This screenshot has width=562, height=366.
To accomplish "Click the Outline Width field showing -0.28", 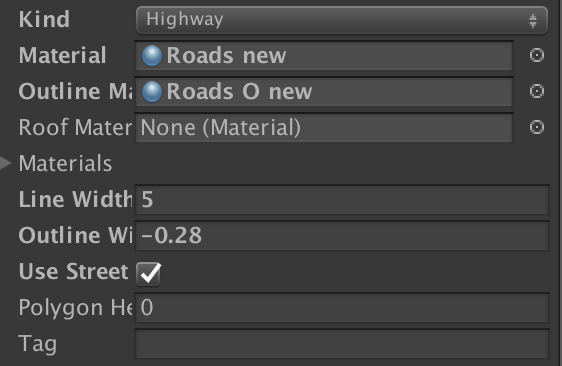I will [x=342, y=236].
